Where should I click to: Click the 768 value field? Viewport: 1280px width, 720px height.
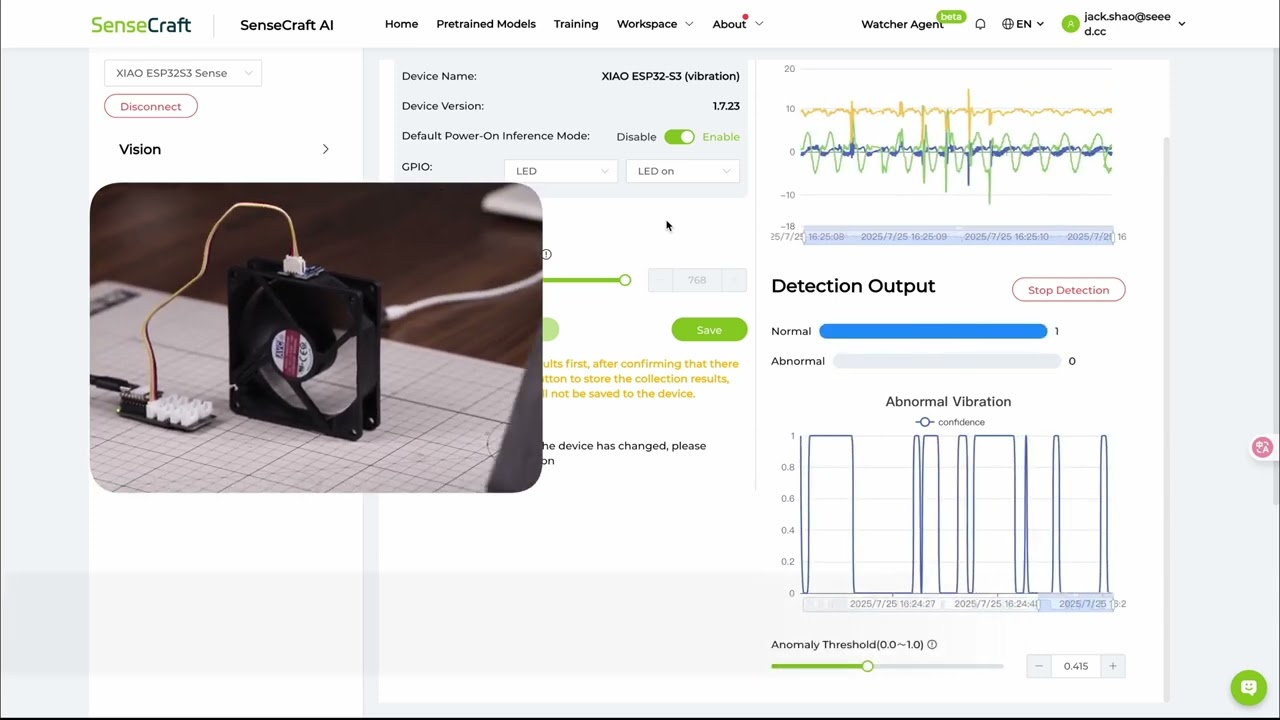coord(697,280)
